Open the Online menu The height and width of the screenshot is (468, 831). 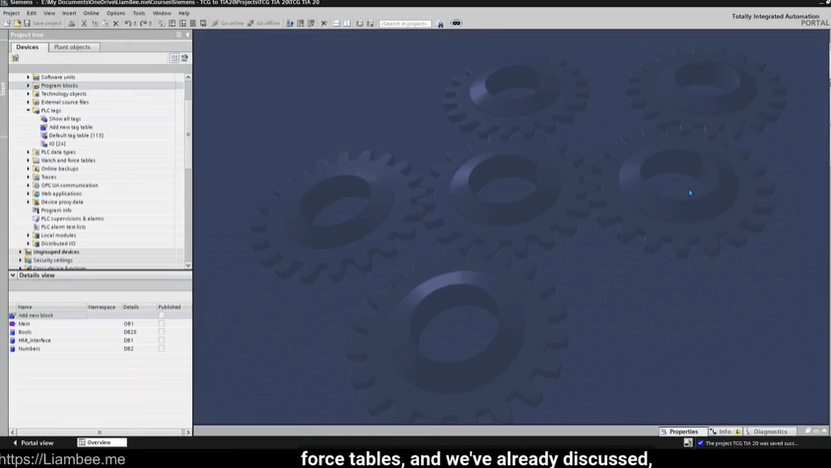coord(91,13)
